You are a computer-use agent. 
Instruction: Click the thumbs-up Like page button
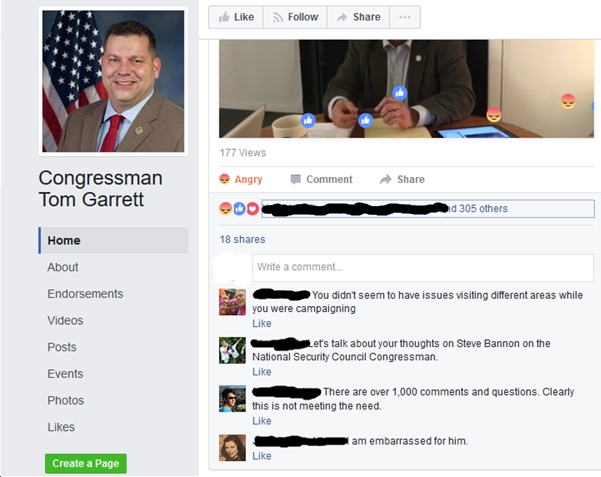point(236,17)
